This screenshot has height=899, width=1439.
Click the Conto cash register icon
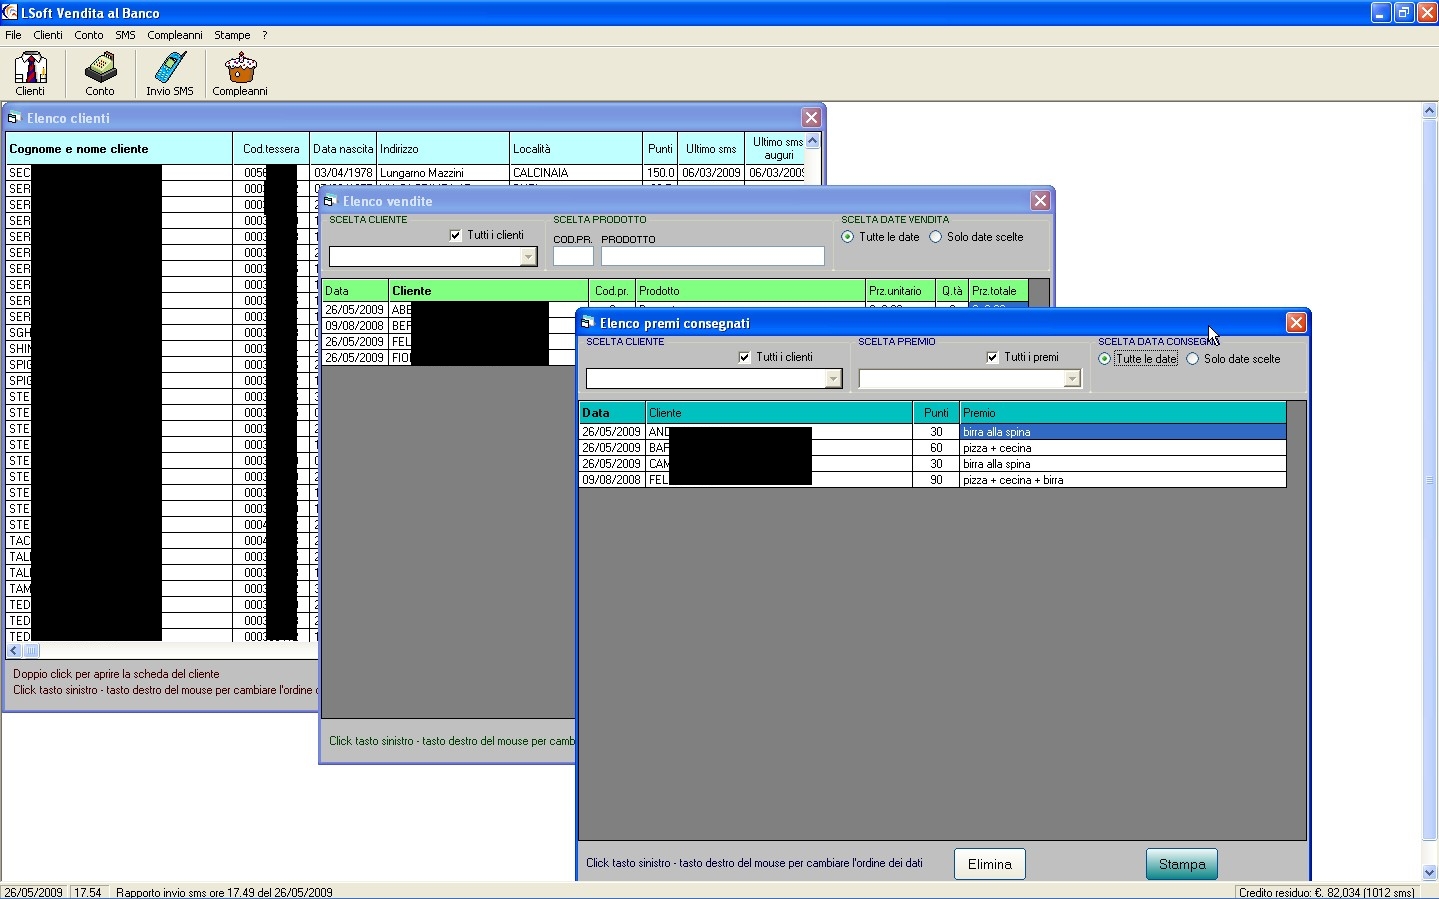click(x=100, y=69)
